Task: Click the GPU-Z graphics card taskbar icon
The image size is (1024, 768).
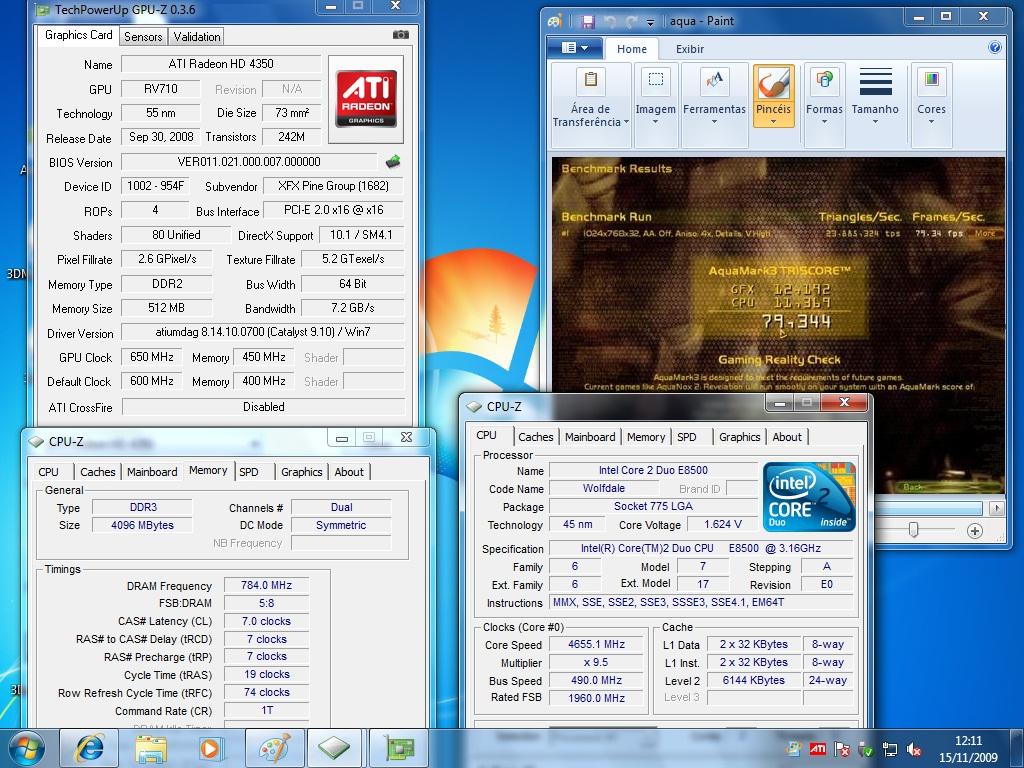Action: pyautogui.click(x=399, y=748)
